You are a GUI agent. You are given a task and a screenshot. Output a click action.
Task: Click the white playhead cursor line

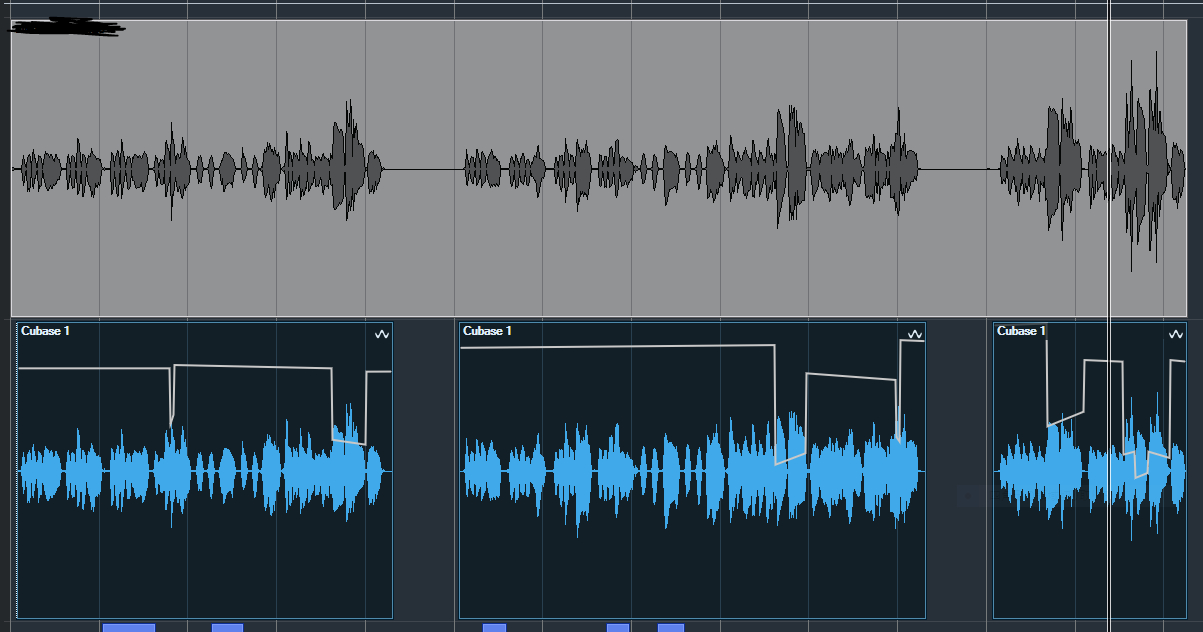click(1110, 250)
